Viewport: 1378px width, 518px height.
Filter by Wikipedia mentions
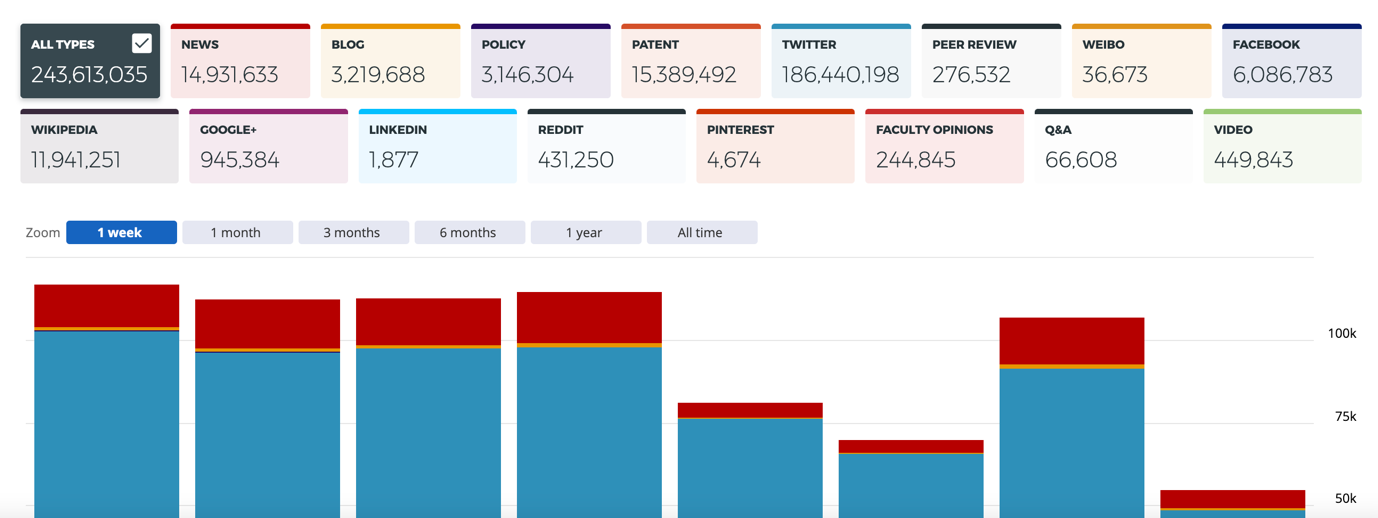pos(99,147)
